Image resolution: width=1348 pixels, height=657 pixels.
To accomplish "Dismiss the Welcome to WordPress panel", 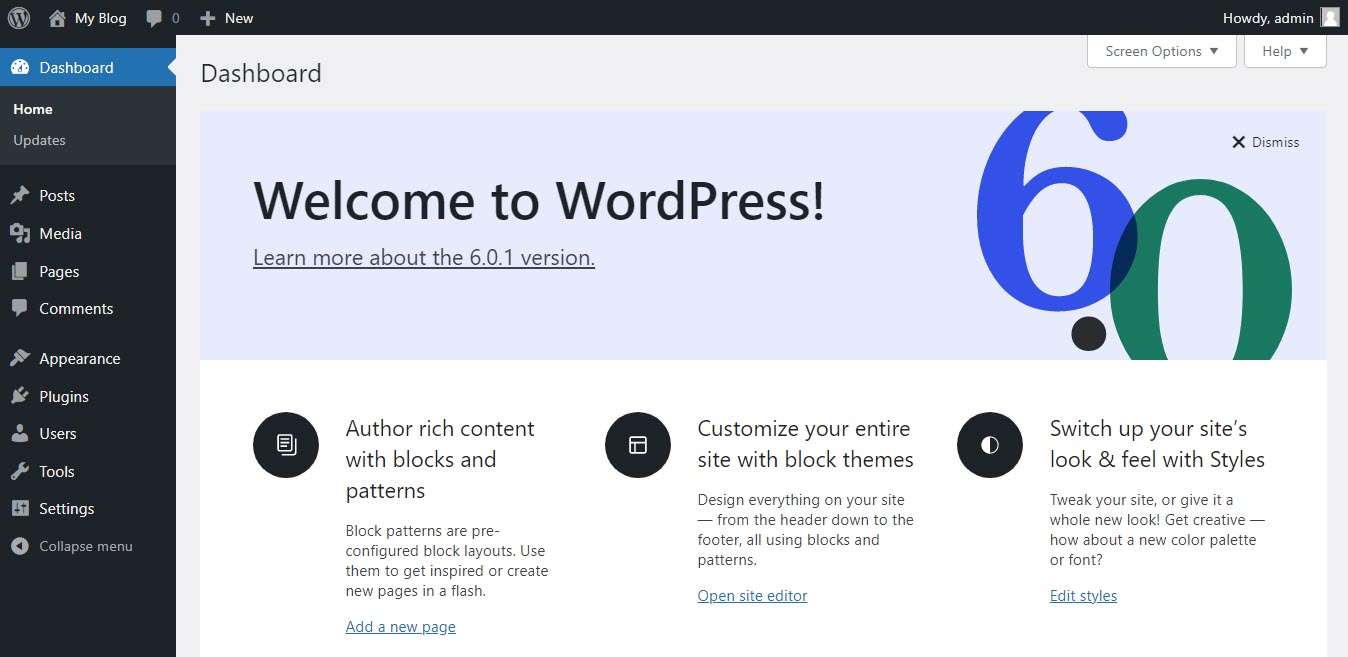I will coord(1265,142).
